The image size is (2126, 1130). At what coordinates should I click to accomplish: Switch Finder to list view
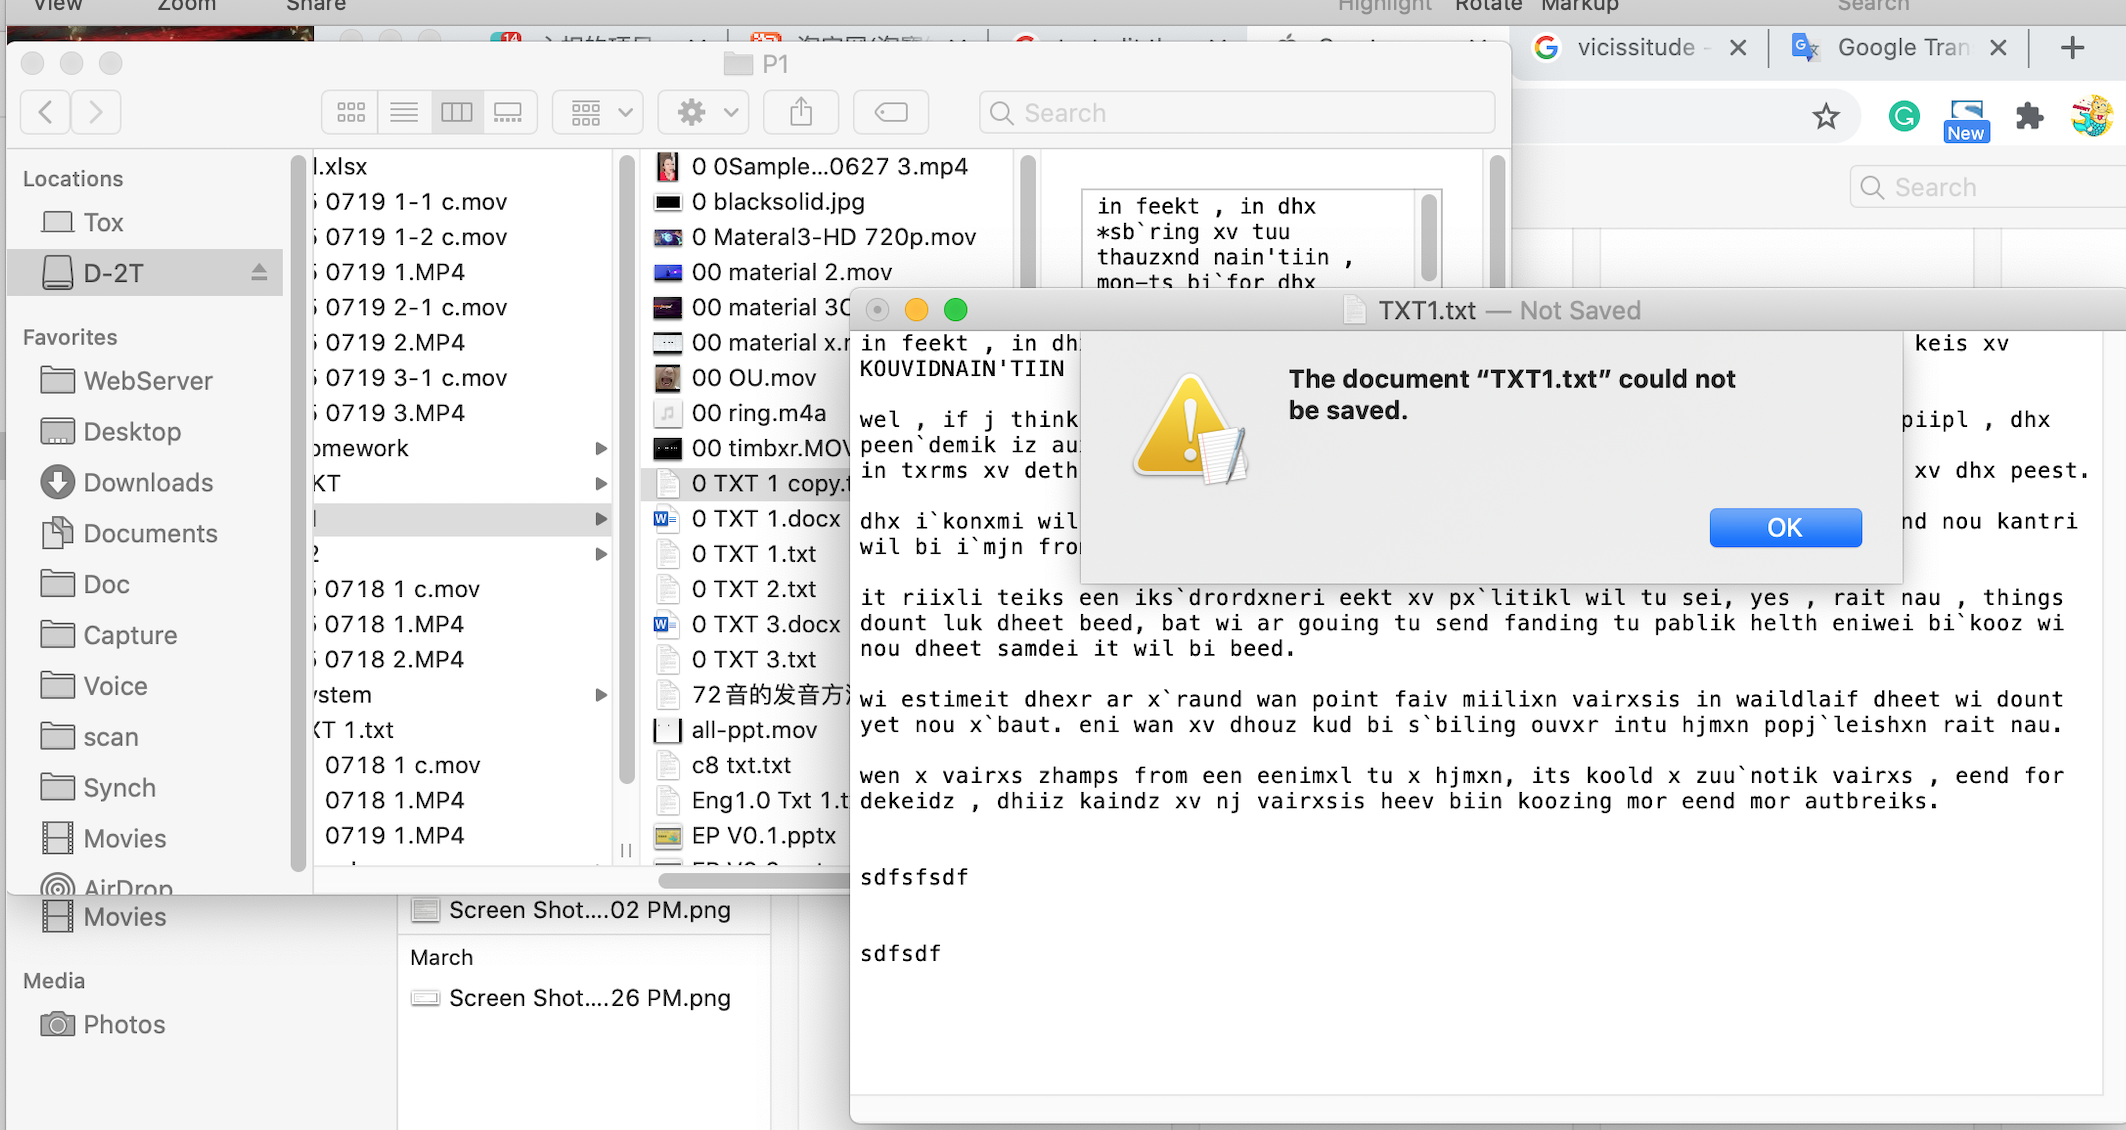404,113
